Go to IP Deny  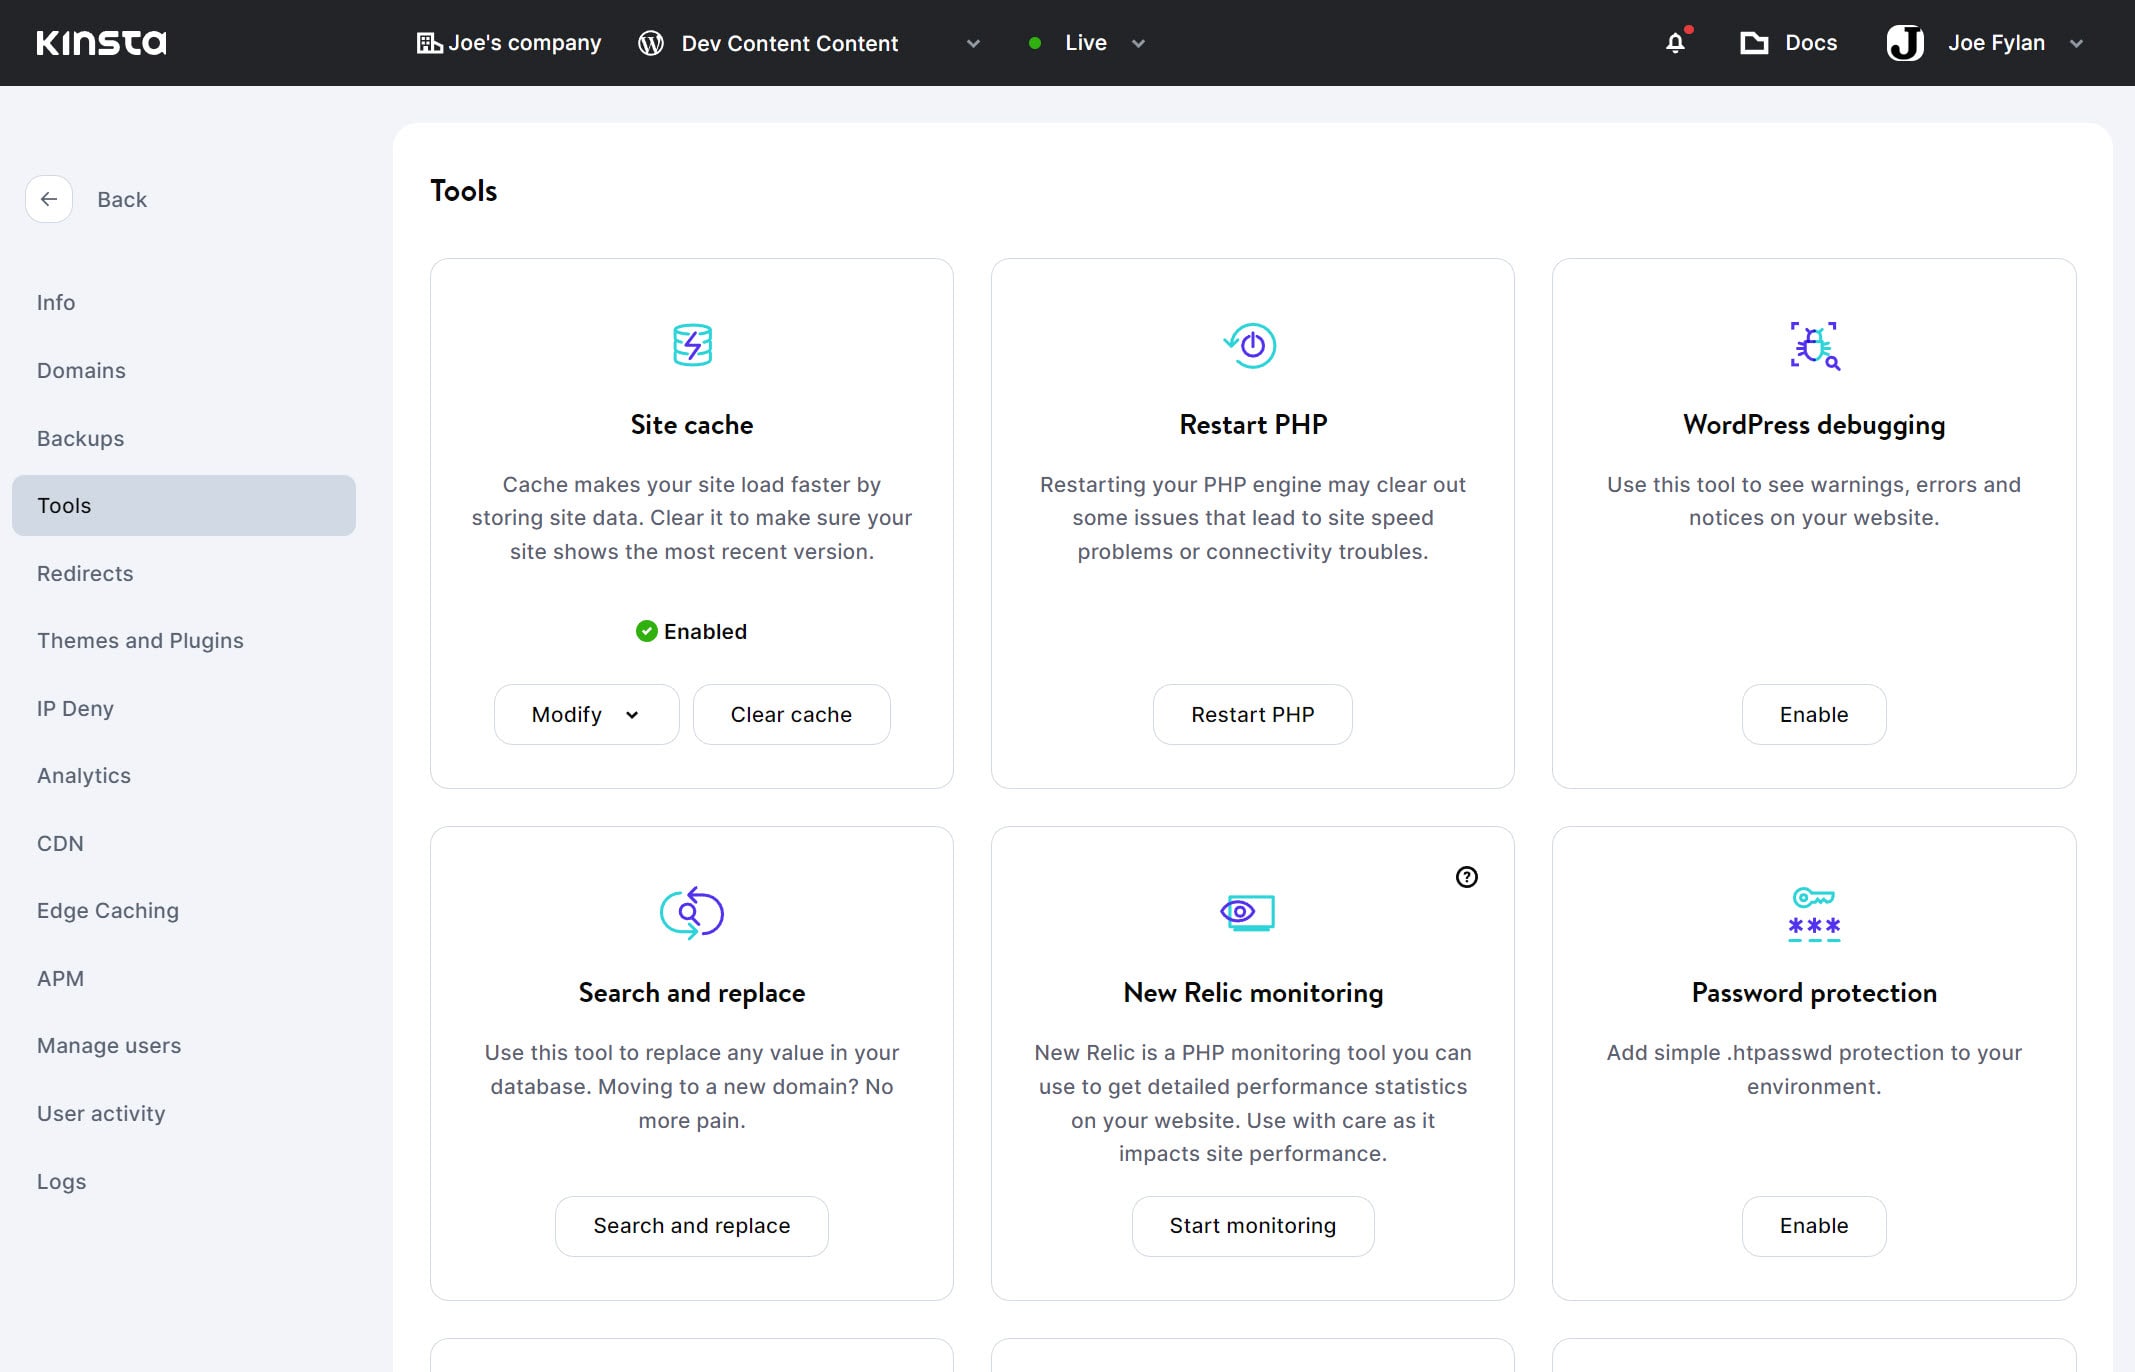[x=75, y=708]
